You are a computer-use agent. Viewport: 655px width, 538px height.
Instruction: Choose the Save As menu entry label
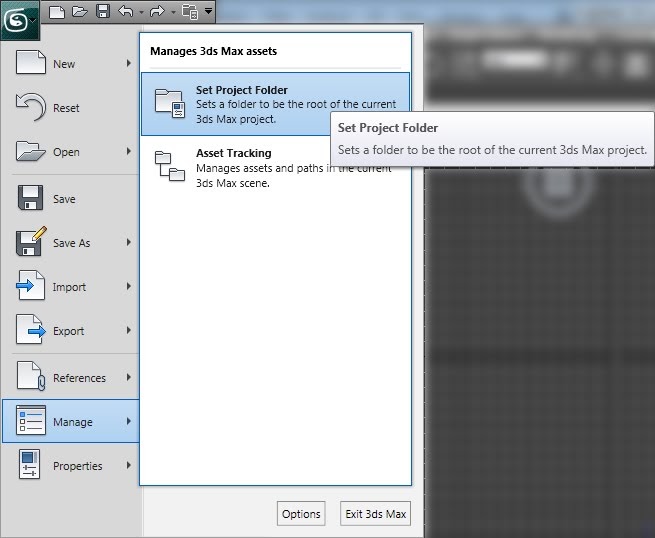(x=71, y=243)
